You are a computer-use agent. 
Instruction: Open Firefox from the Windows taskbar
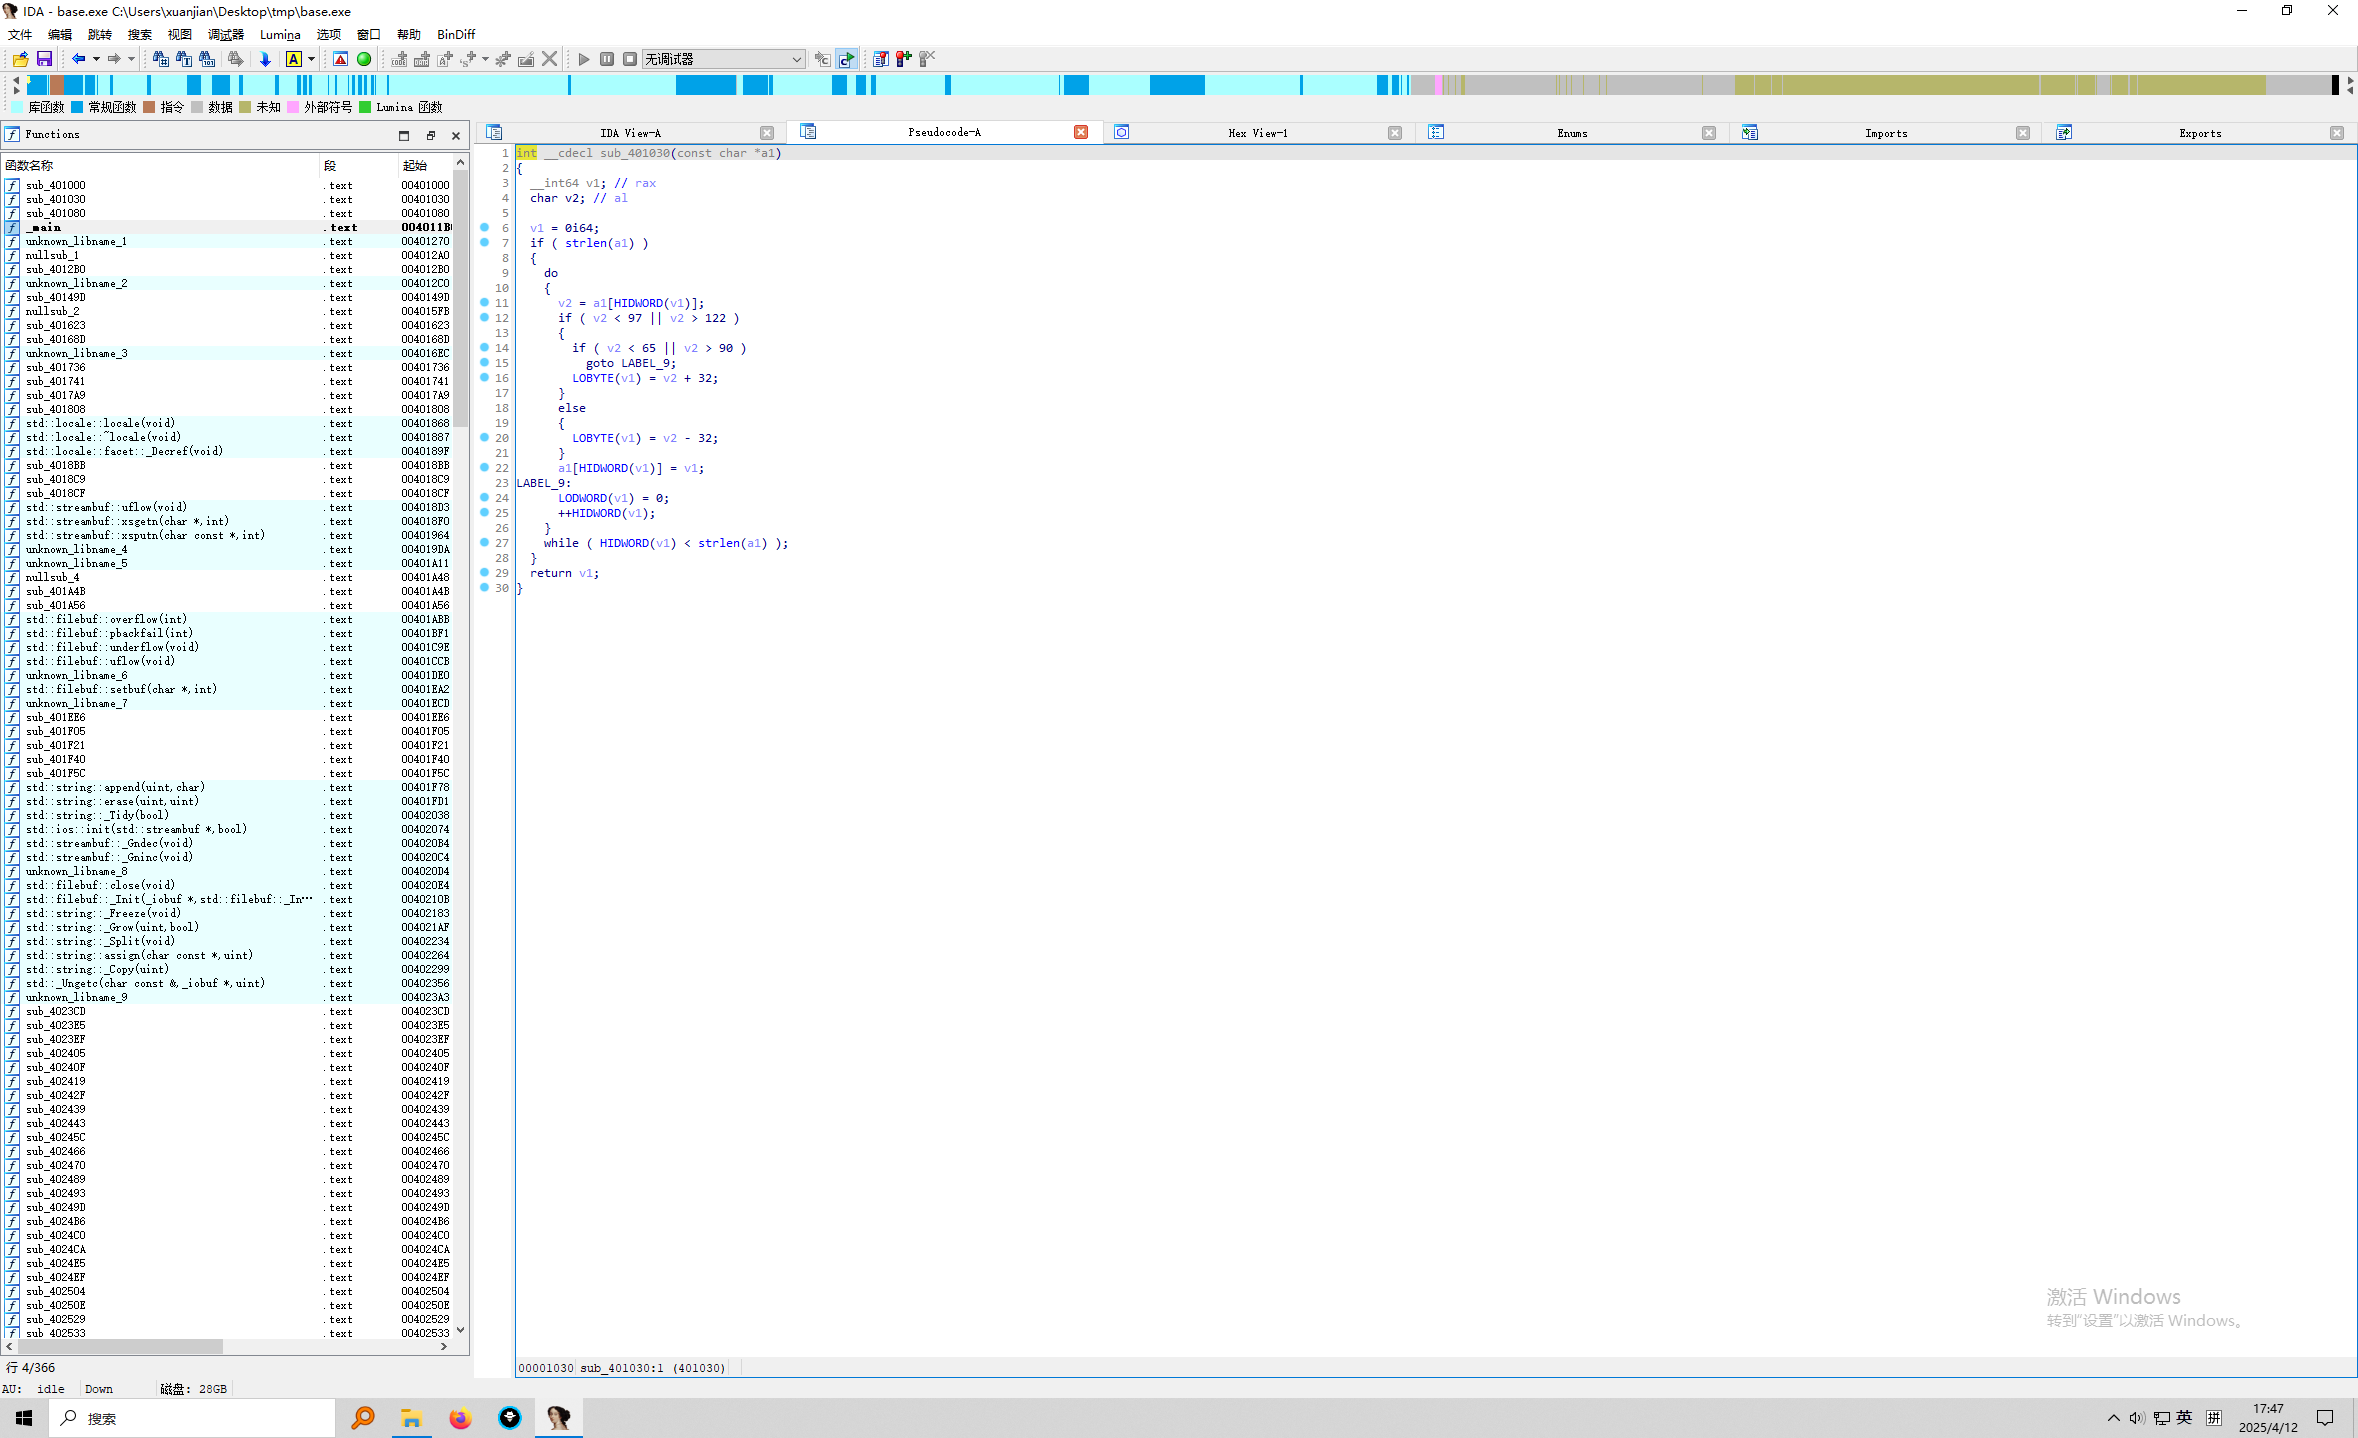click(460, 1418)
